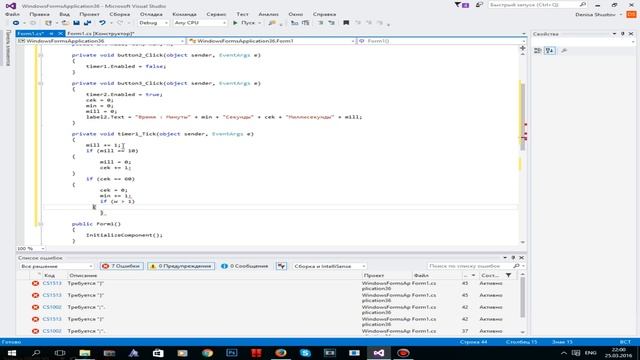Open the Debug configuration dropdown
The width and height of the screenshot is (640, 360).
[153, 23]
